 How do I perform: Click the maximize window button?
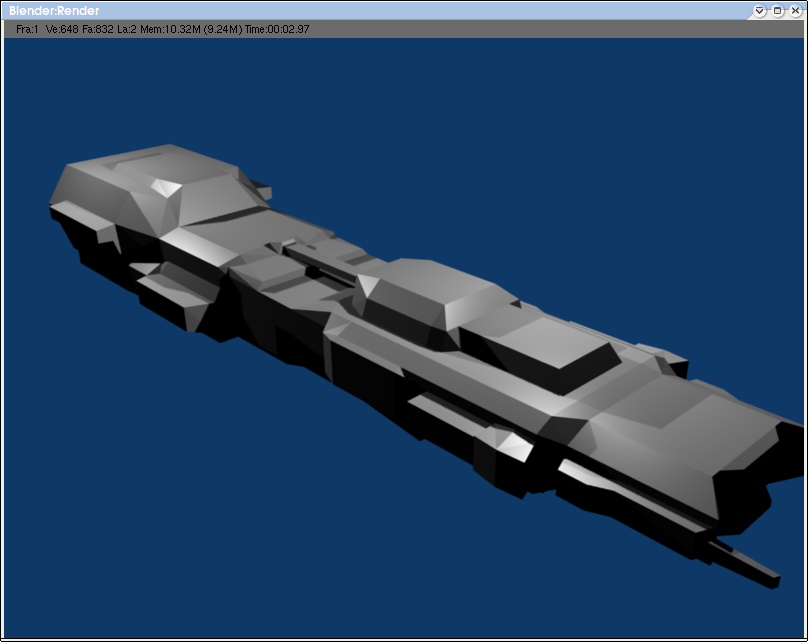pos(778,11)
